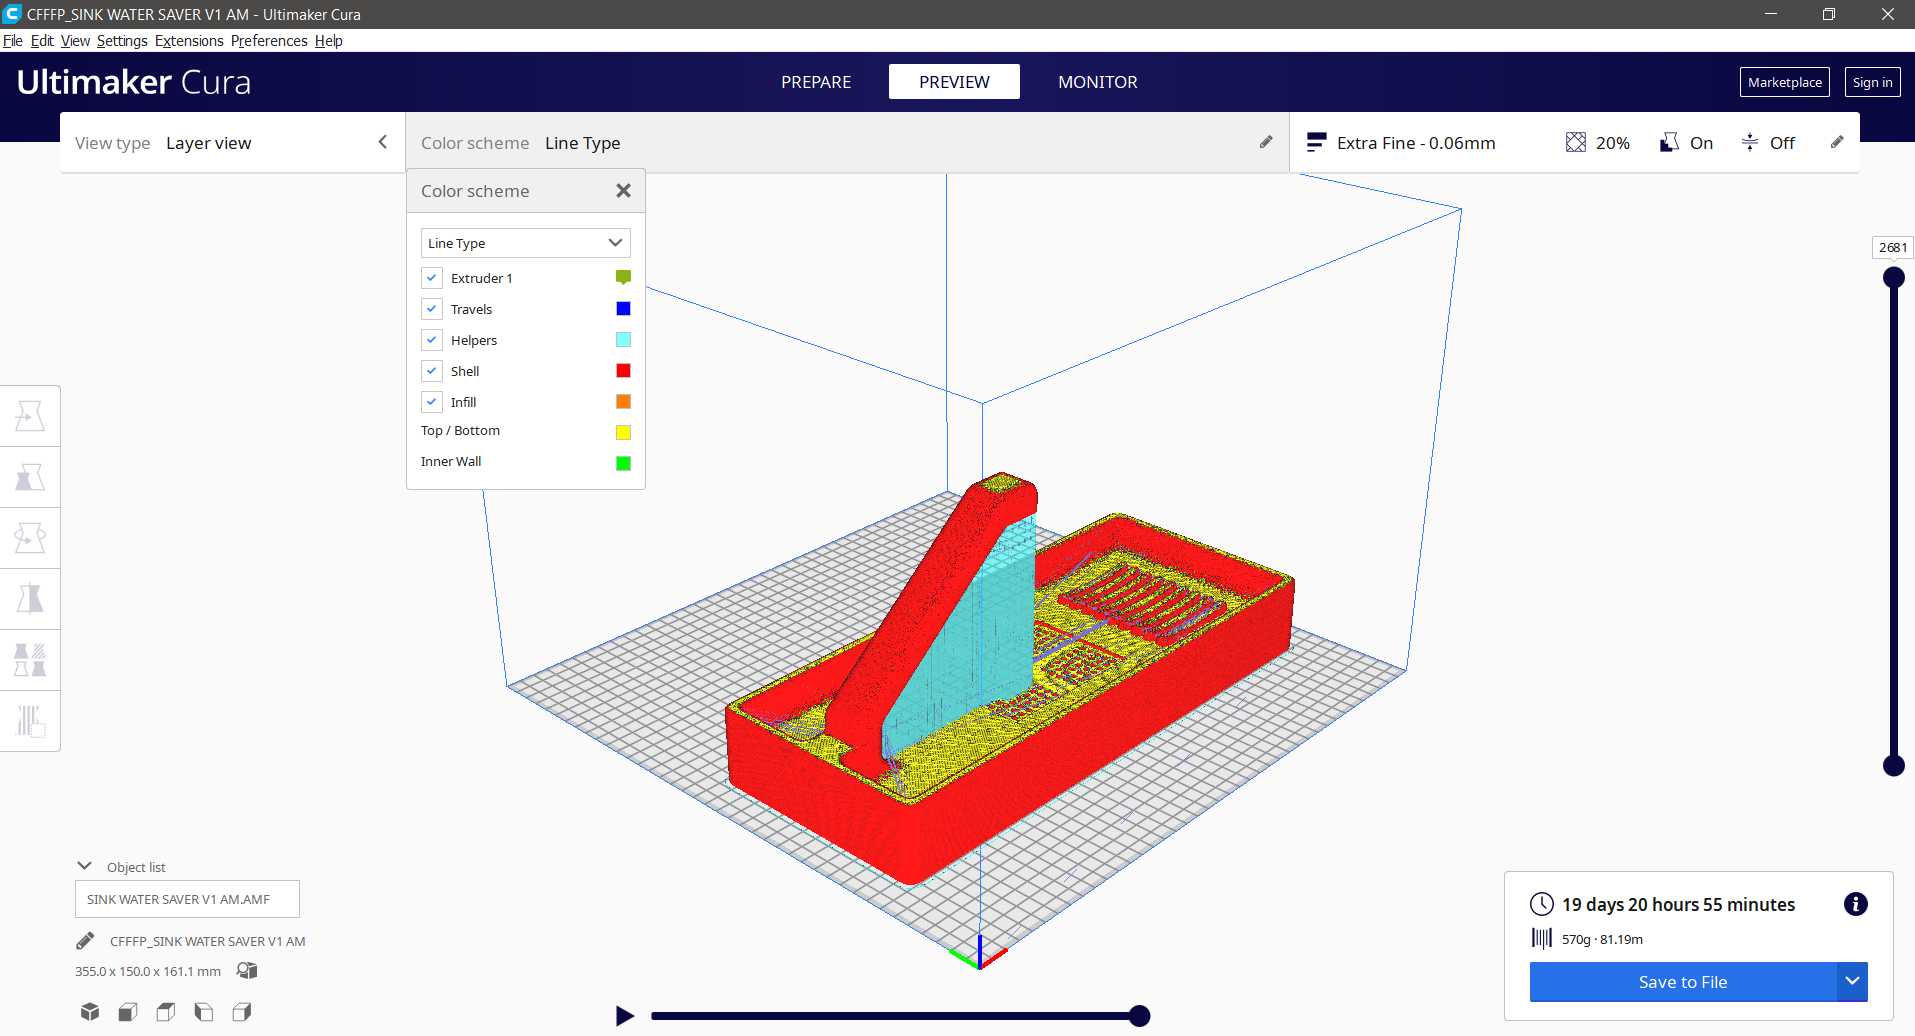
Task: Select SINK WATER SAVER V1 AM.AMF object
Action: tap(187, 899)
